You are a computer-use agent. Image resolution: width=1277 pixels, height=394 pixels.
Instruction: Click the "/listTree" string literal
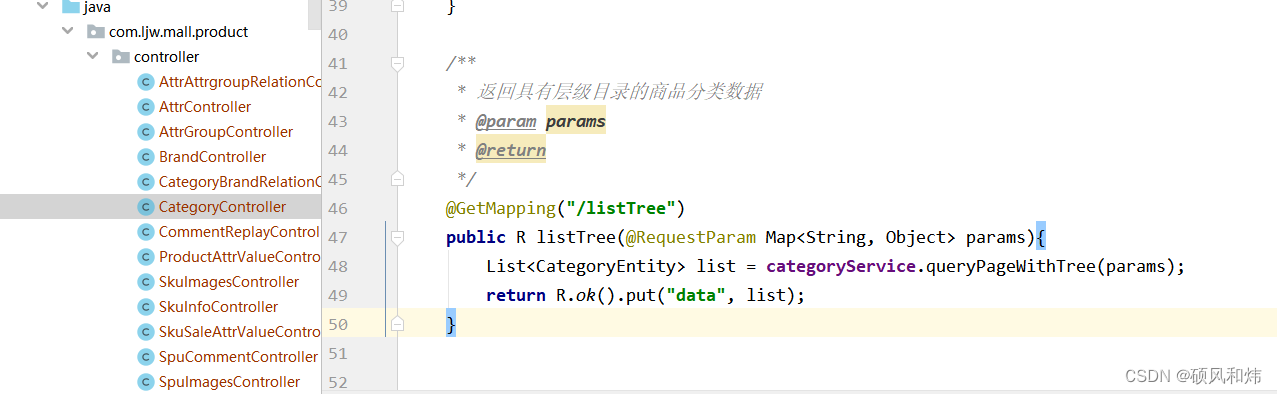point(620,208)
